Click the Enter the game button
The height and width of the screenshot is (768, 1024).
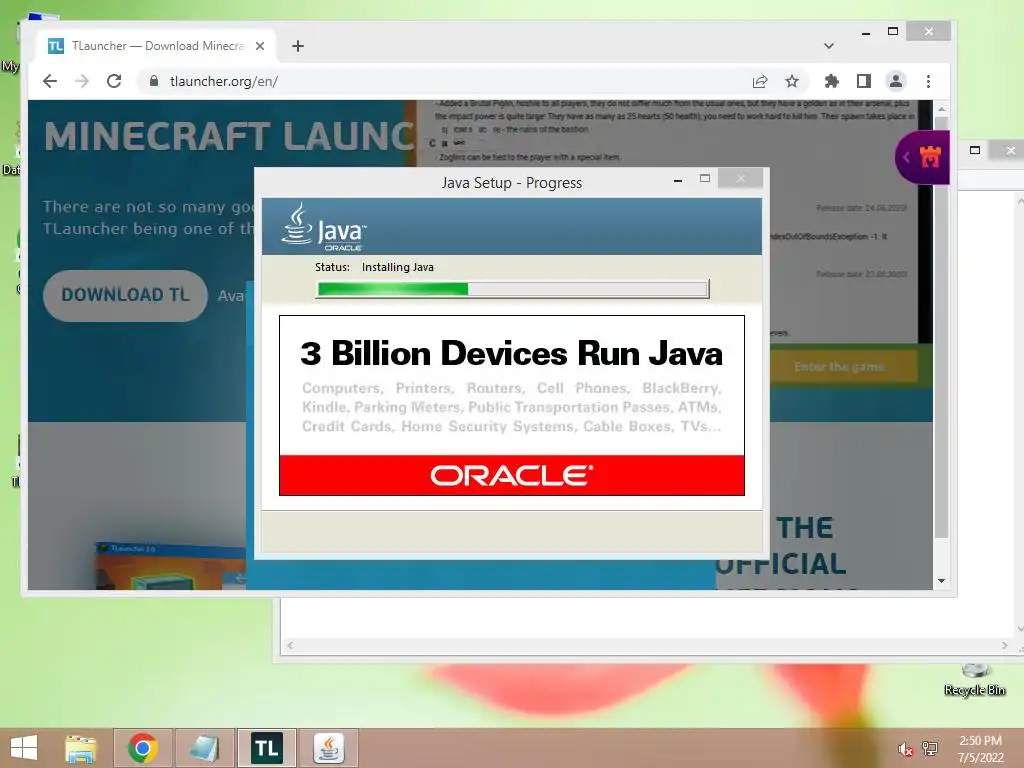pyautogui.click(x=839, y=367)
